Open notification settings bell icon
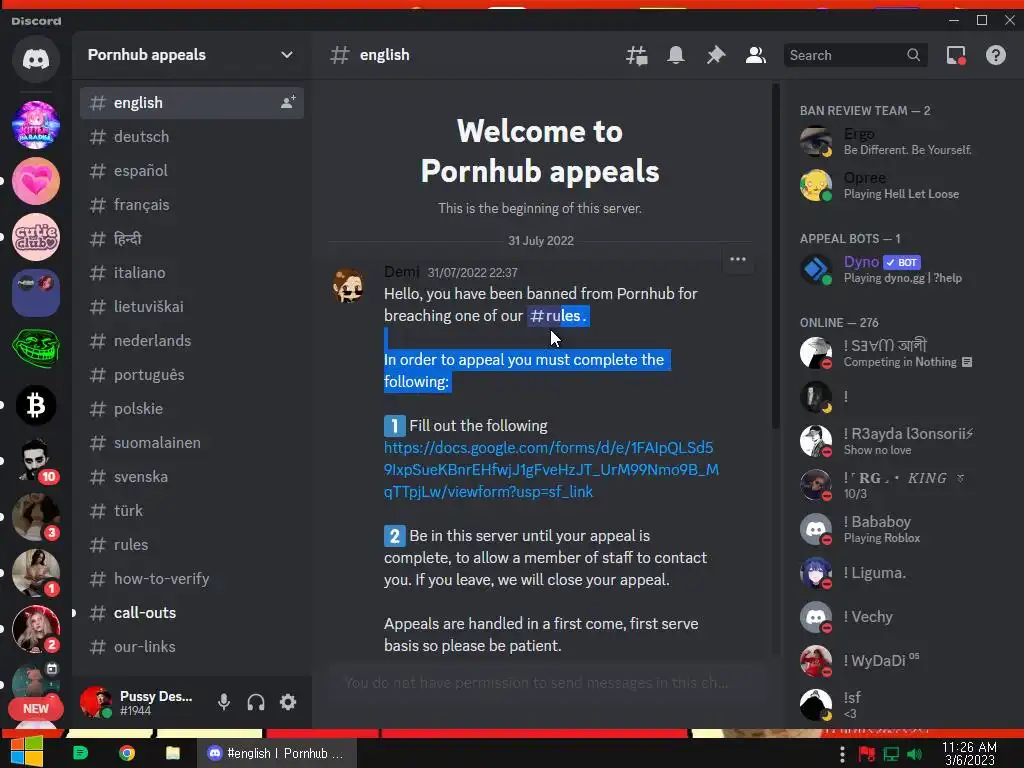Viewport: 1024px width, 768px height. coord(676,56)
